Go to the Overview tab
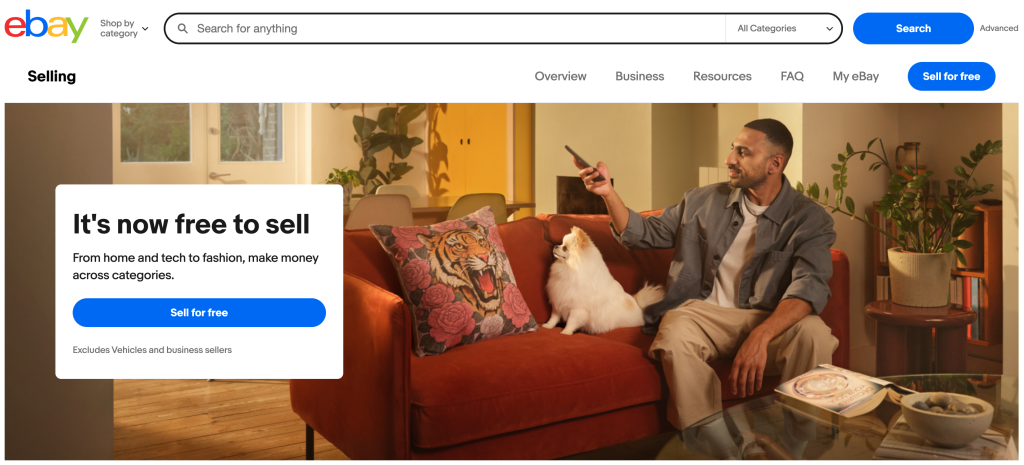The image size is (1024, 465). pos(560,76)
